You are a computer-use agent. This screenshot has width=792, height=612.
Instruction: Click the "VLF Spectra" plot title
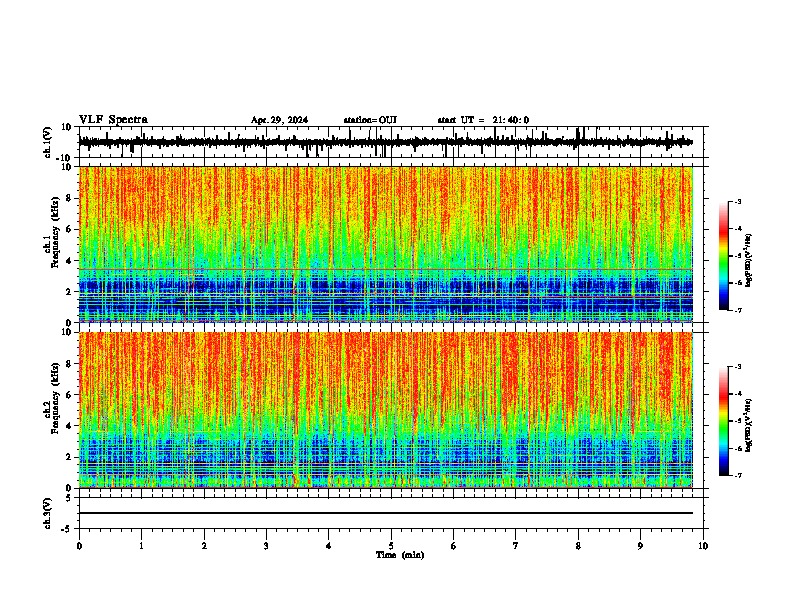(113, 120)
